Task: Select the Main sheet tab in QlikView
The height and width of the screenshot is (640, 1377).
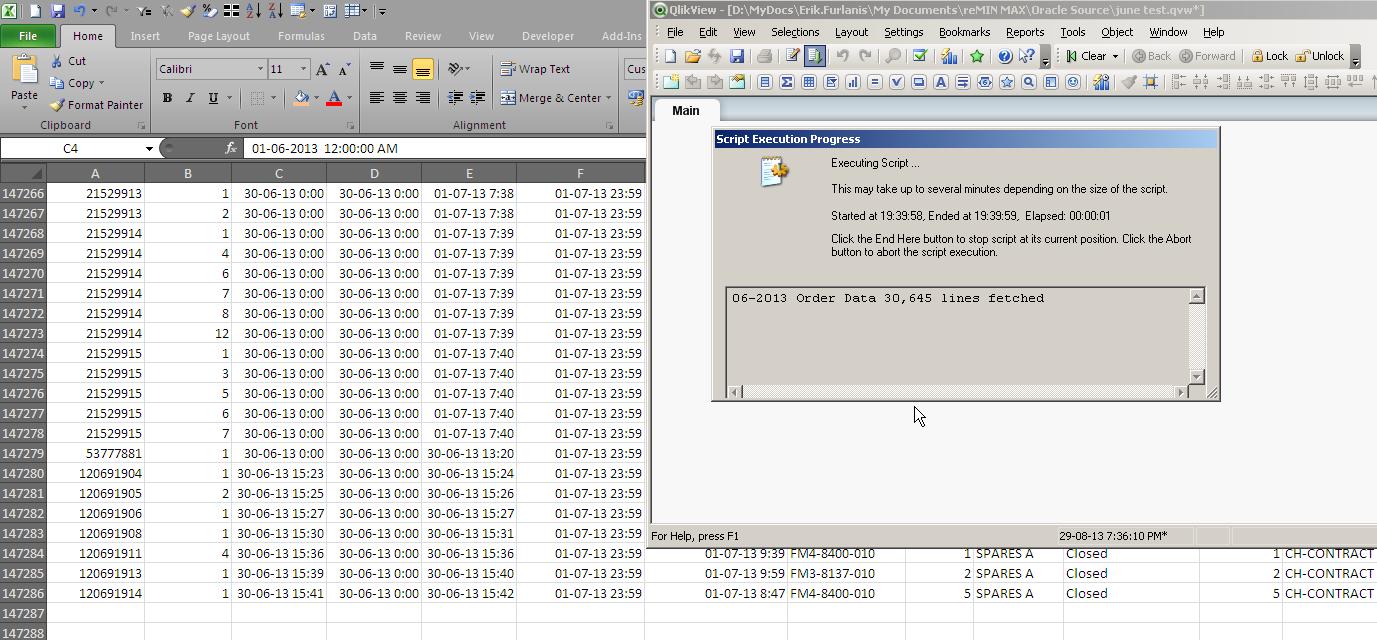Action: tap(685, 110)
